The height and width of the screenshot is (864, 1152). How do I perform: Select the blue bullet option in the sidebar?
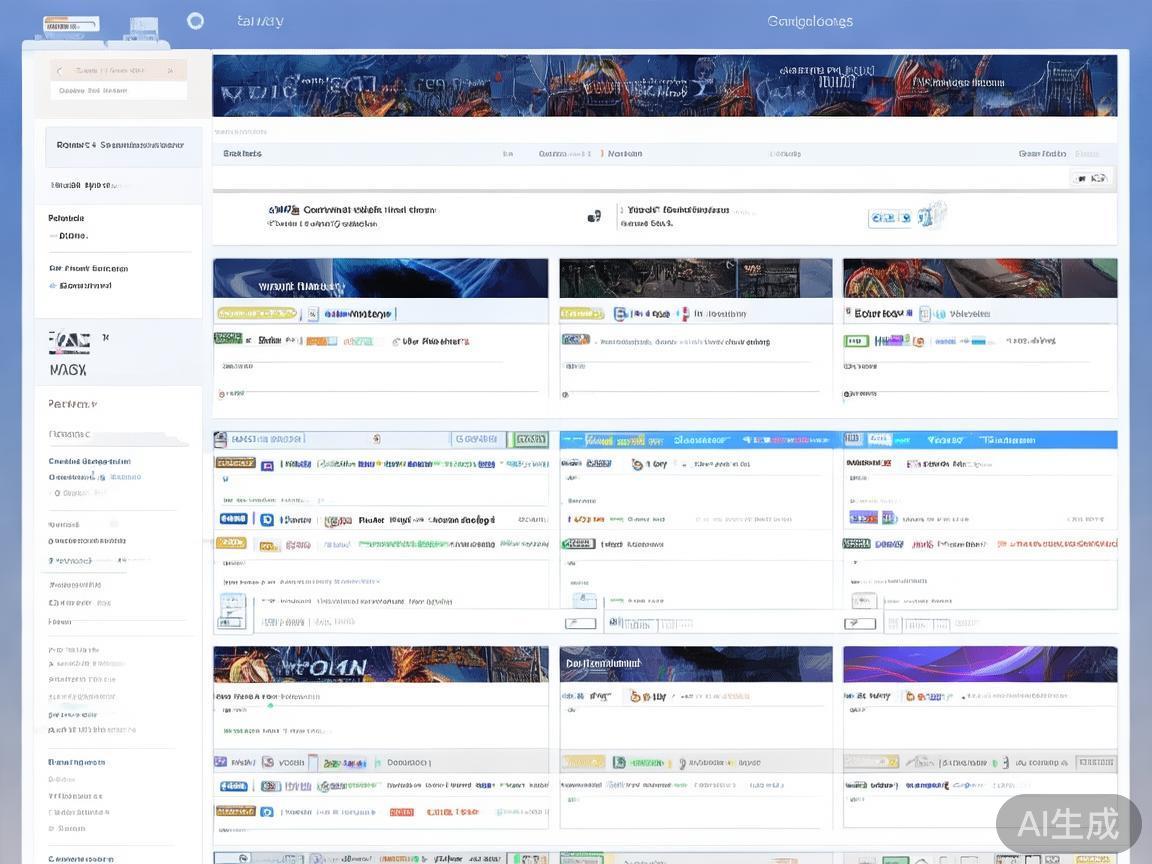click(x=53, y=286)
